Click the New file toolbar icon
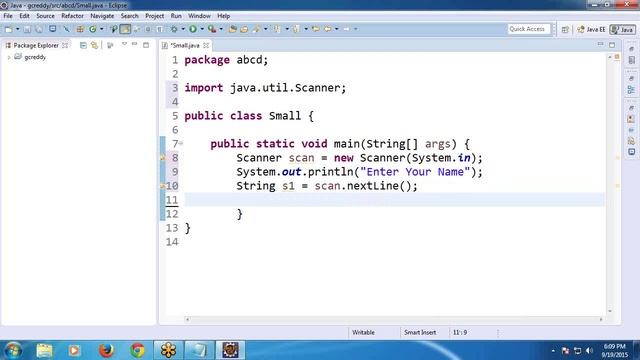 point(8,29)
